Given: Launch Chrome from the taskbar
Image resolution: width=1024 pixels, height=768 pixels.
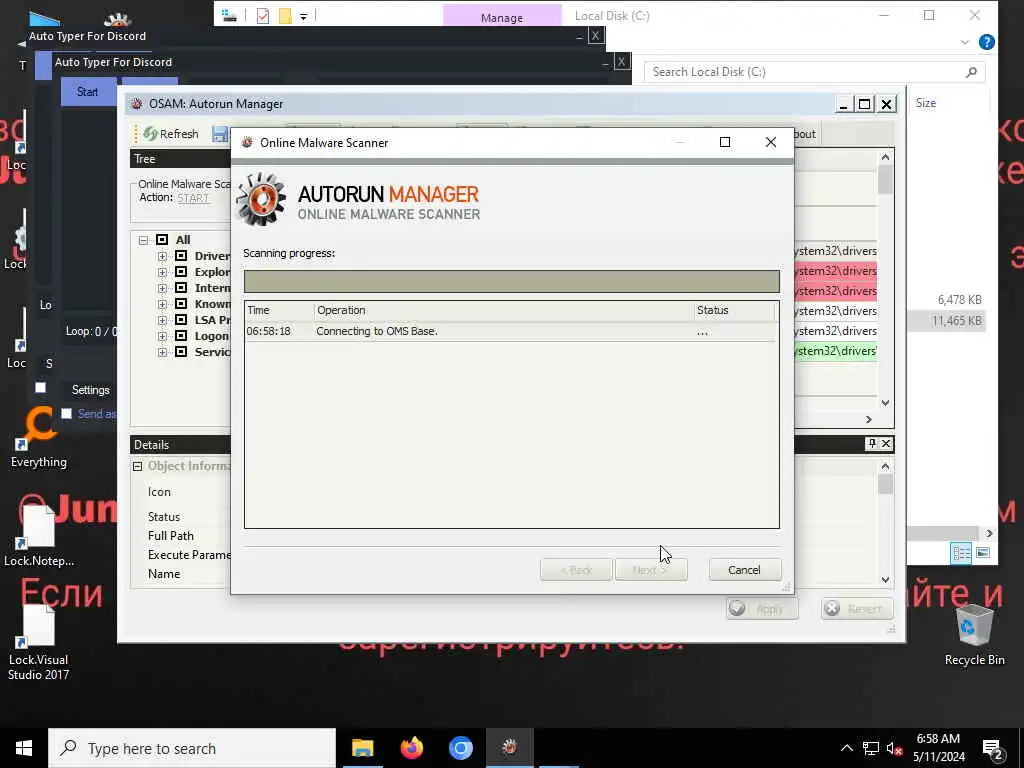Looking at the screenshot, I should (x=460, y=748).
